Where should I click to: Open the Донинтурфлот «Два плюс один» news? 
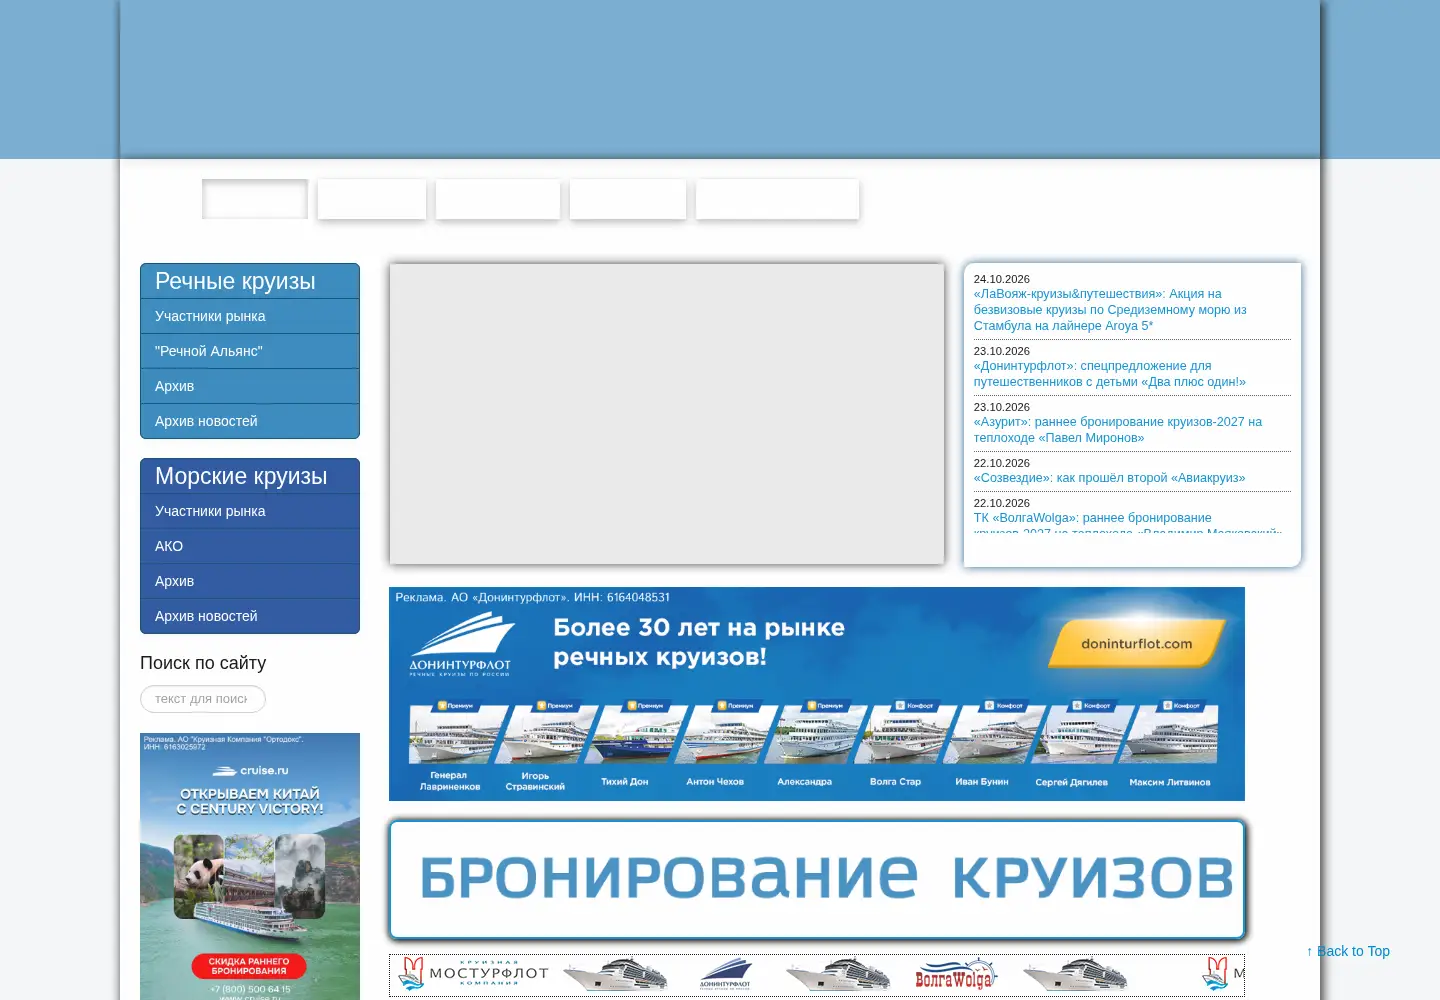[x=1110, y=374]
